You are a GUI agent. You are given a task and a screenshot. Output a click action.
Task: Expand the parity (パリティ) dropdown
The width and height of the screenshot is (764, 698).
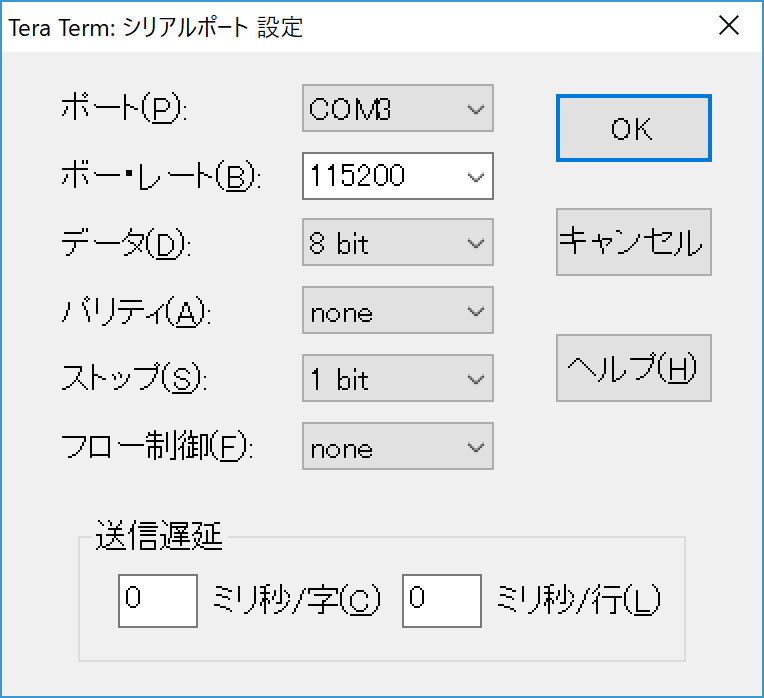[x=397, y=312]
